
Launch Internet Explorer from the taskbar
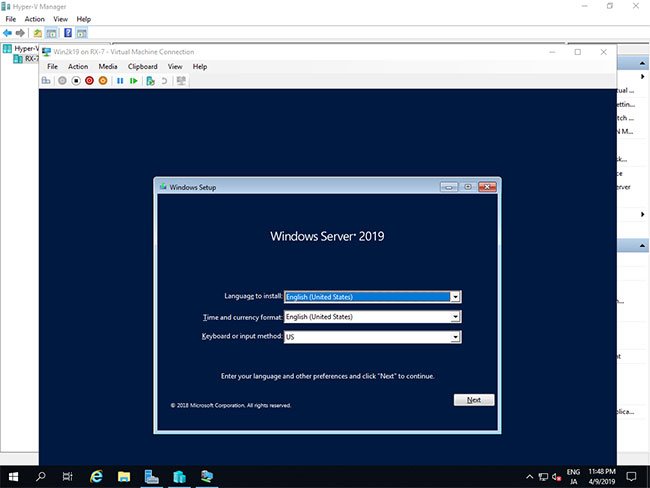(x=96, y=477)
